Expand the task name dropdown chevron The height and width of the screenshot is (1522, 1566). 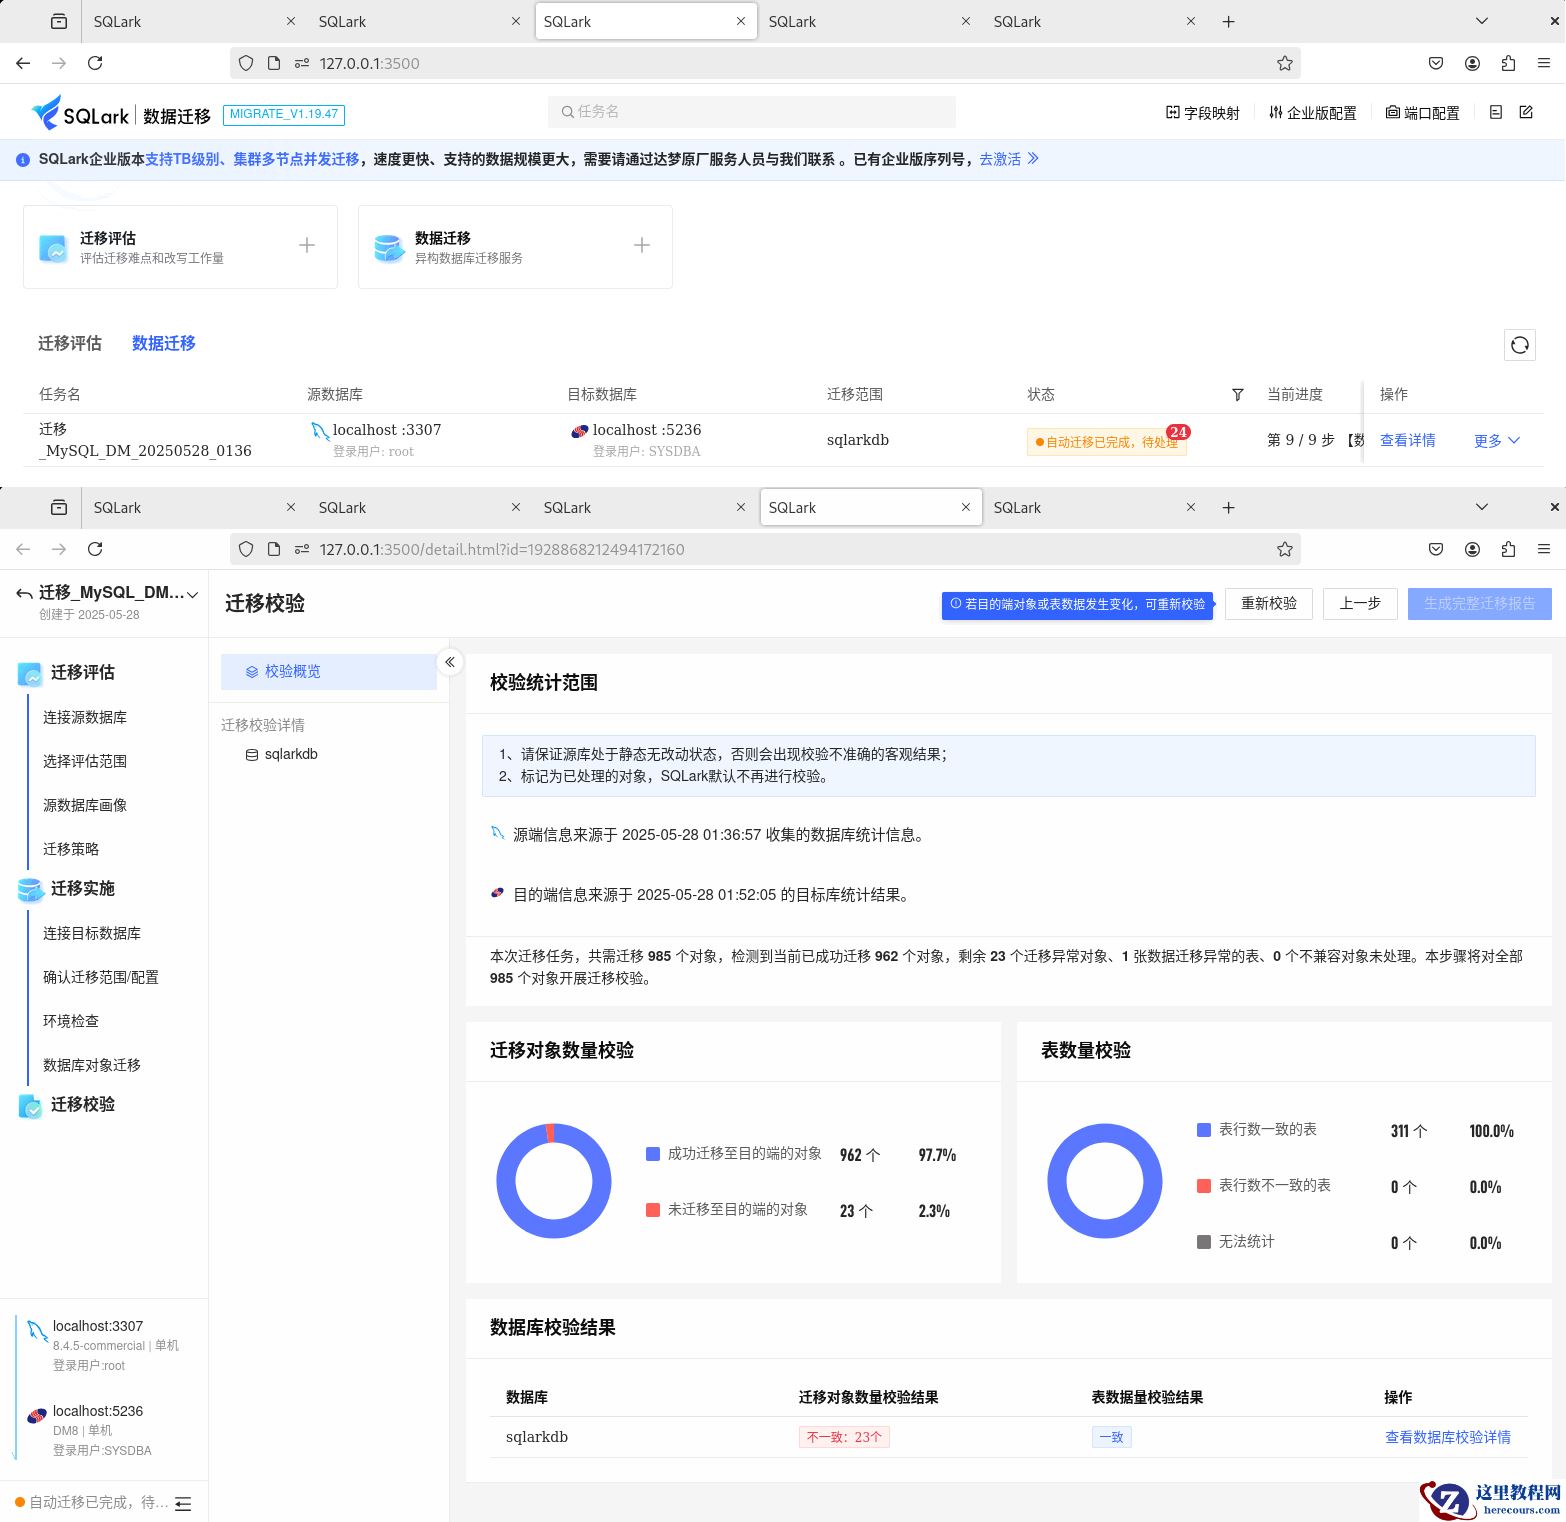193,594
